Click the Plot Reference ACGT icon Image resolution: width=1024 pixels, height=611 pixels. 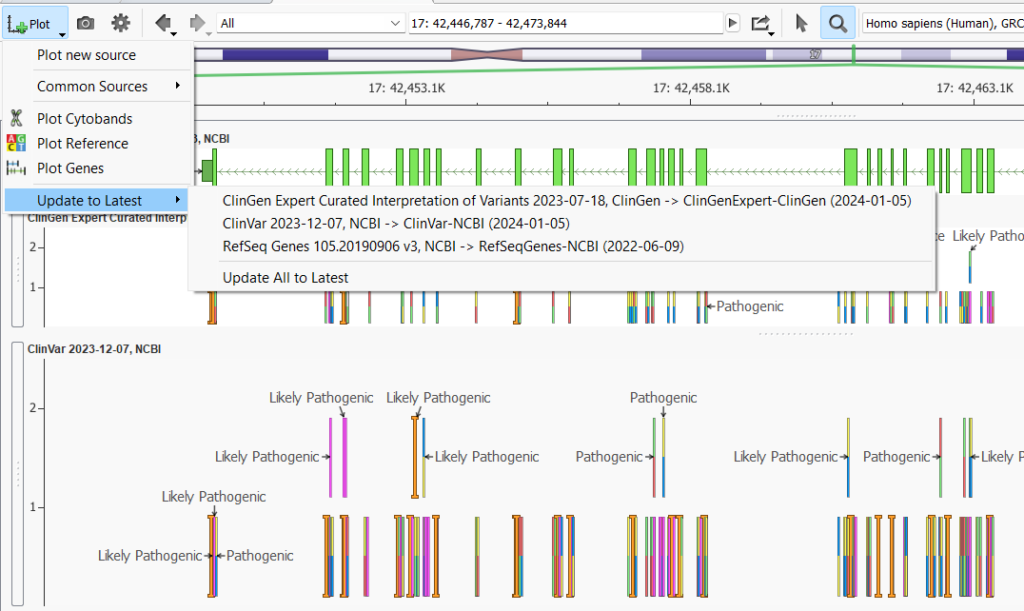pyautogui.click(x=16, y=143)
